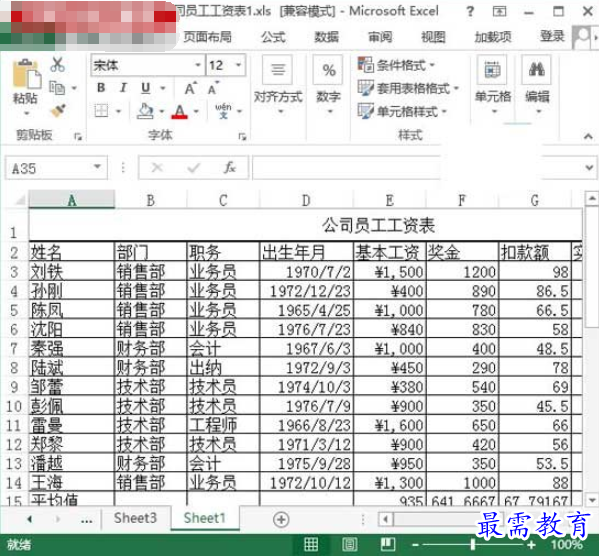599x556 pixels.
Task: Open the underline style dropdown arrow
Action: tap(163, 88)
